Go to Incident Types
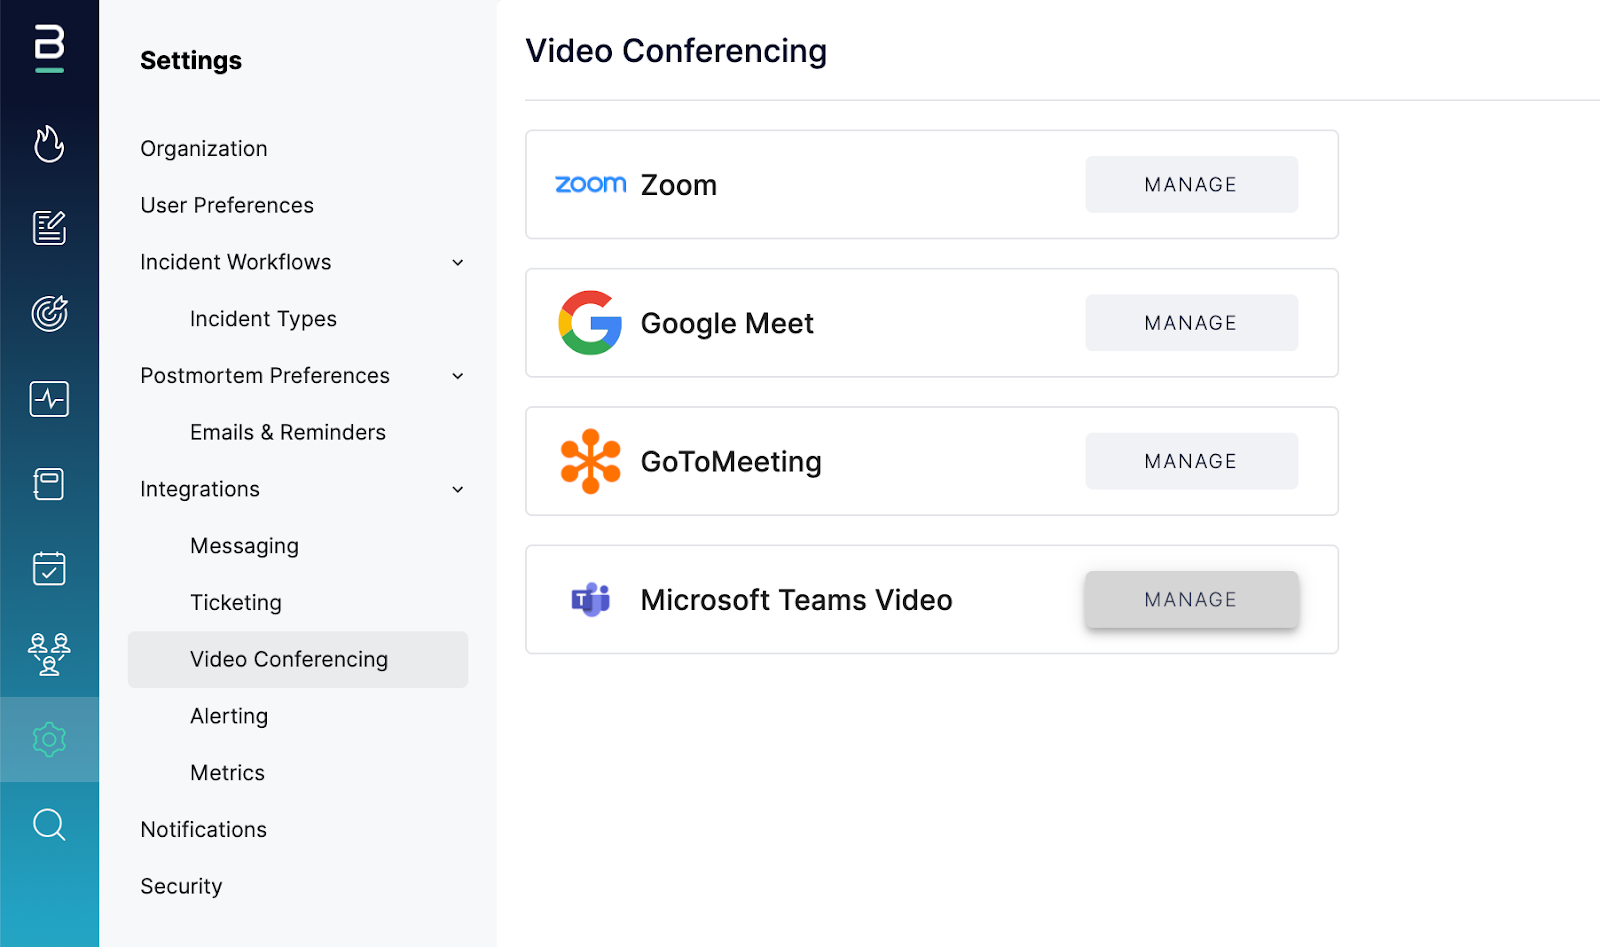This screenshot has height=947, width=1600. click(x=263, y=319)
